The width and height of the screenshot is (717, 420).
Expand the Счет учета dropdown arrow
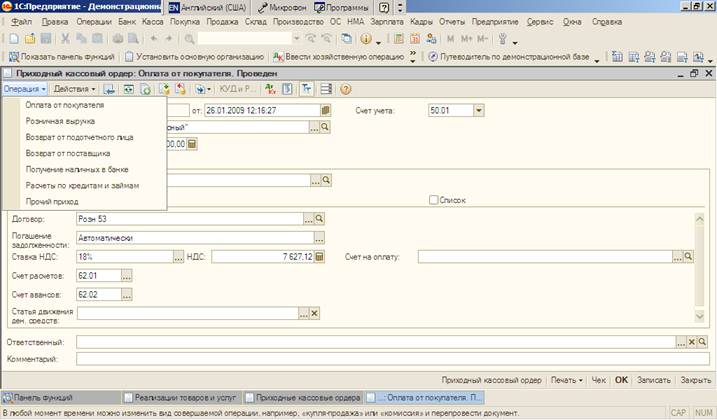coord(478,110)
